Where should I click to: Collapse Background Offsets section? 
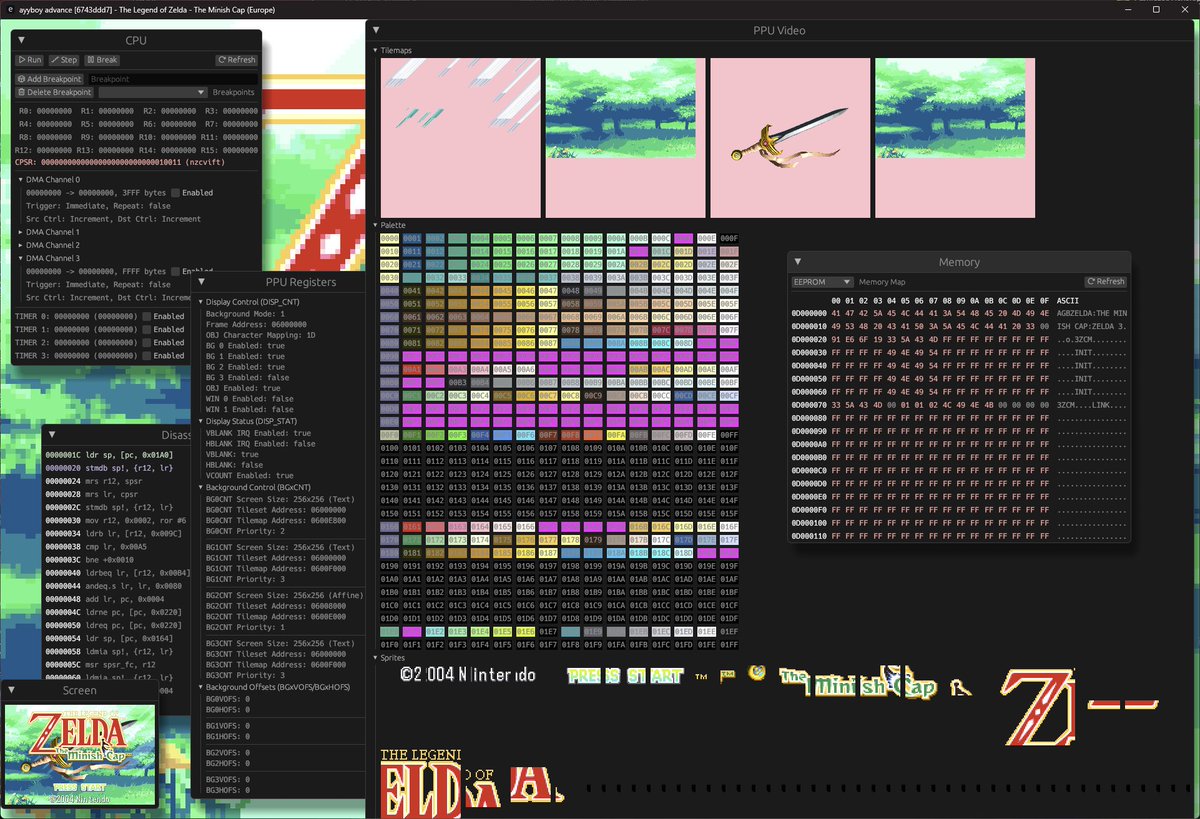click(200, 687)
